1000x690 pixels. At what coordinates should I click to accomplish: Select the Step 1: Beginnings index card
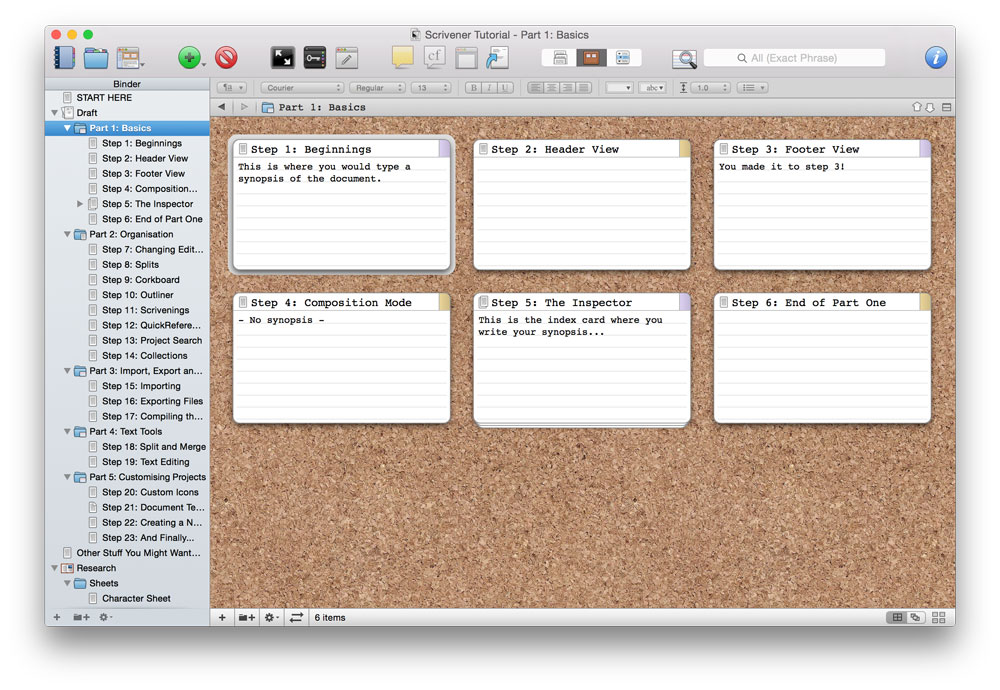pos(341,205)
